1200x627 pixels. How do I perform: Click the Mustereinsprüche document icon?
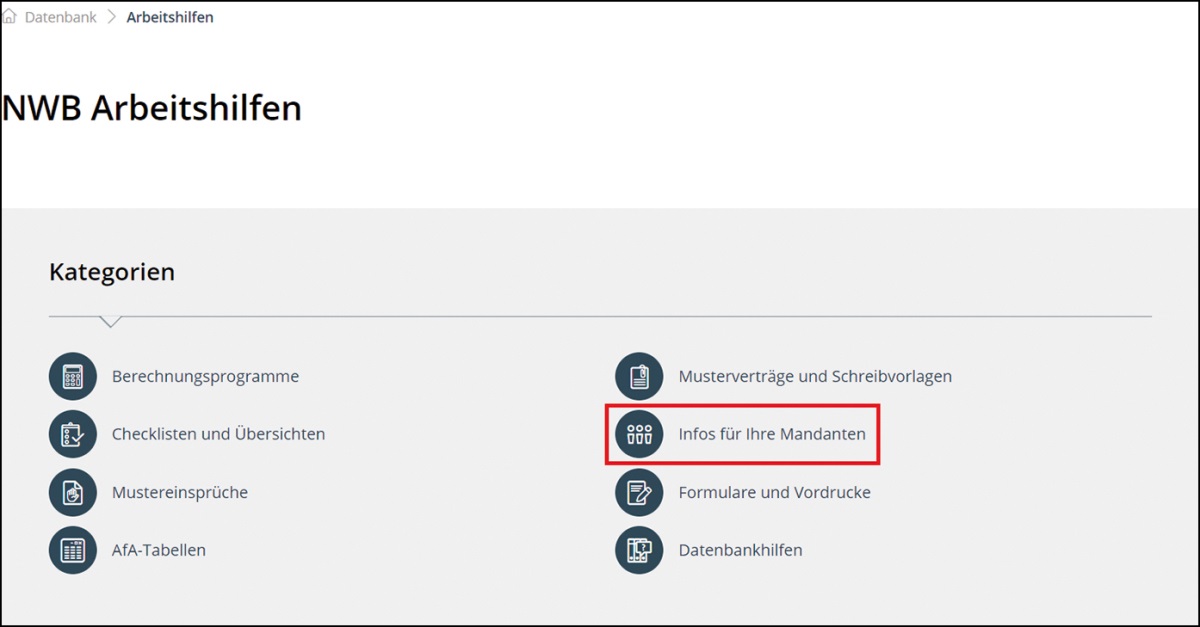[73, 493]
